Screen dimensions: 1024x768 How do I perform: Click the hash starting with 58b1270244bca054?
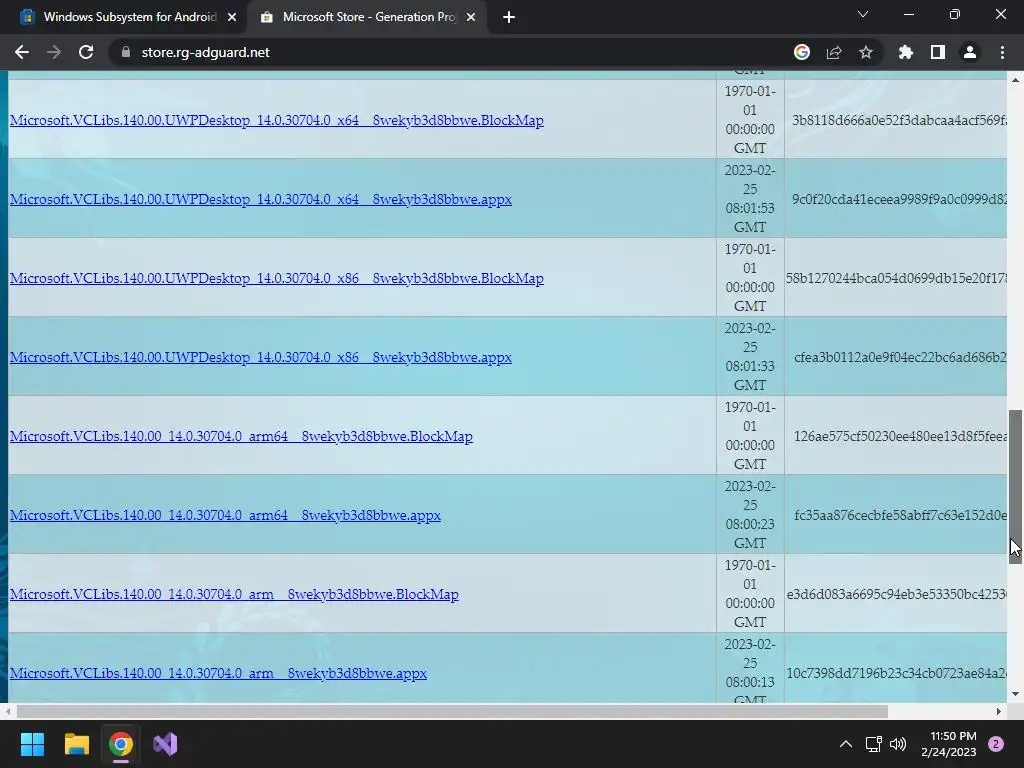pos(896,278)
